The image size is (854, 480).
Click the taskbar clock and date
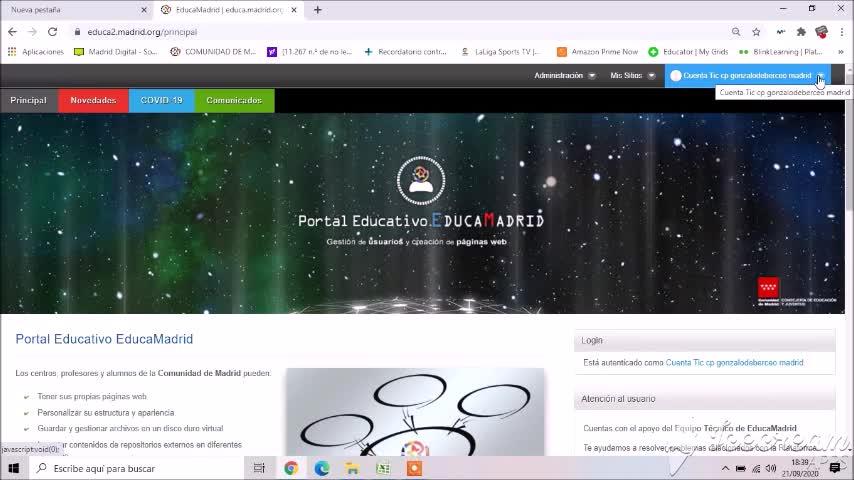803,468
